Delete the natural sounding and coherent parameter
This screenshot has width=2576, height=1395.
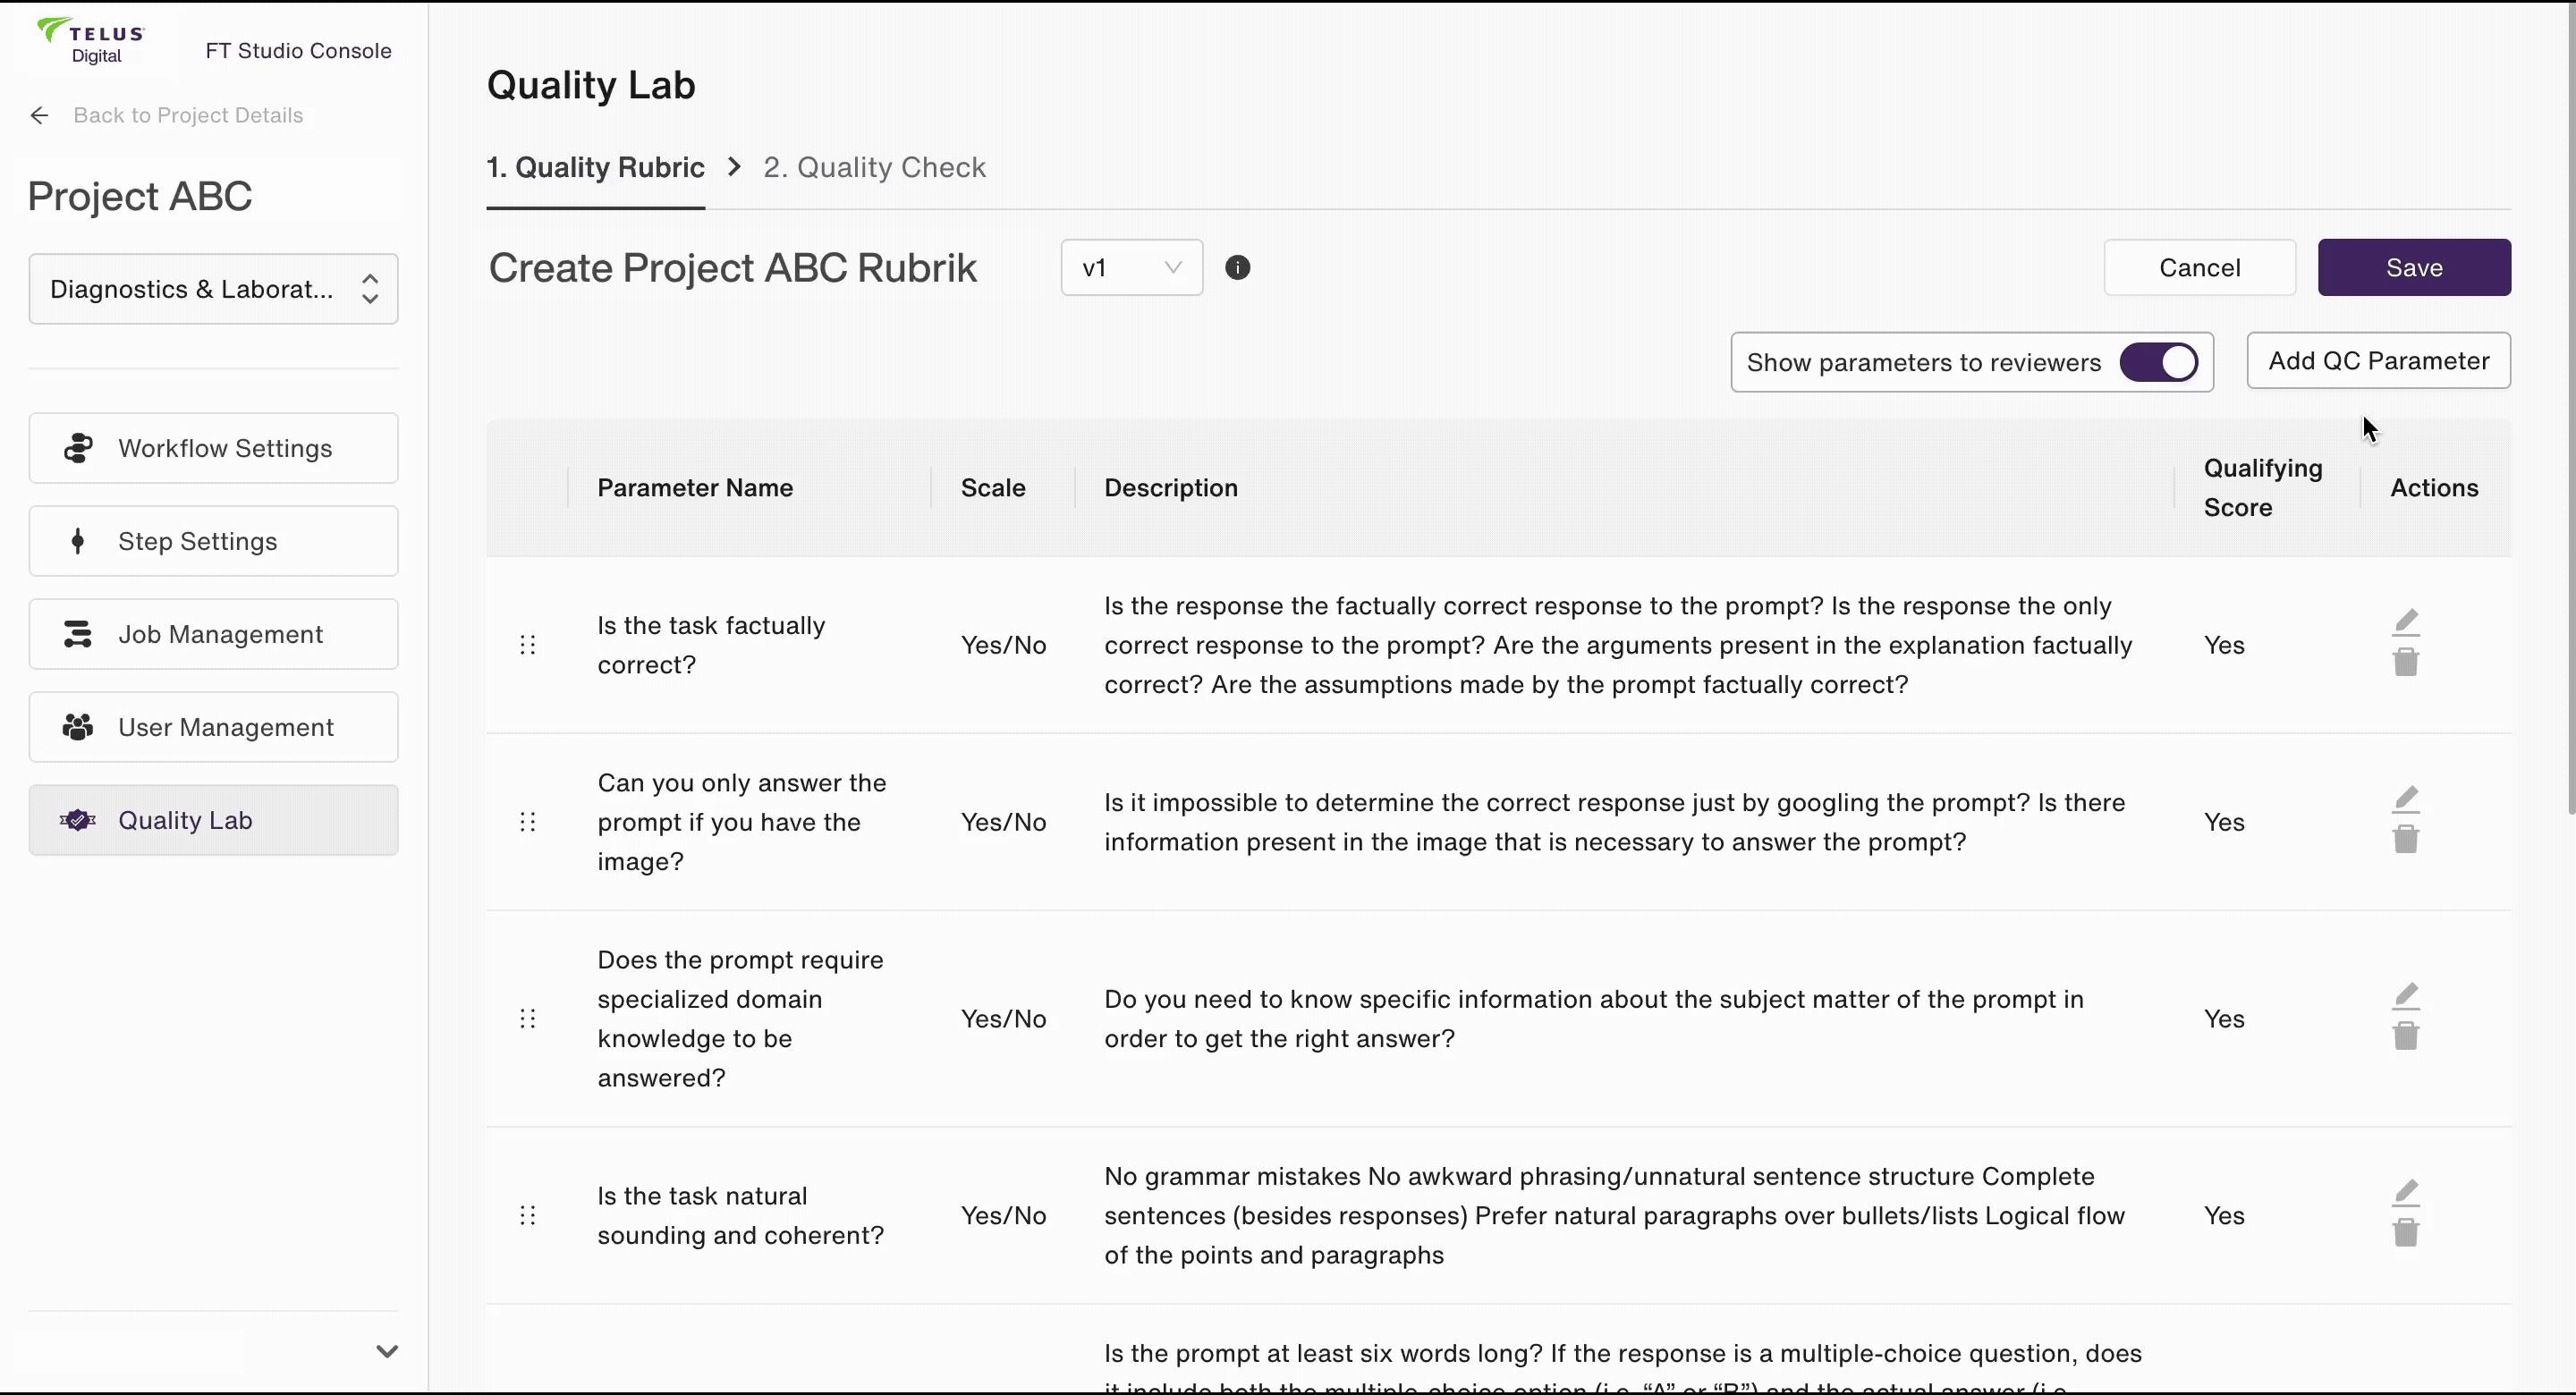click(2406, 1233)
